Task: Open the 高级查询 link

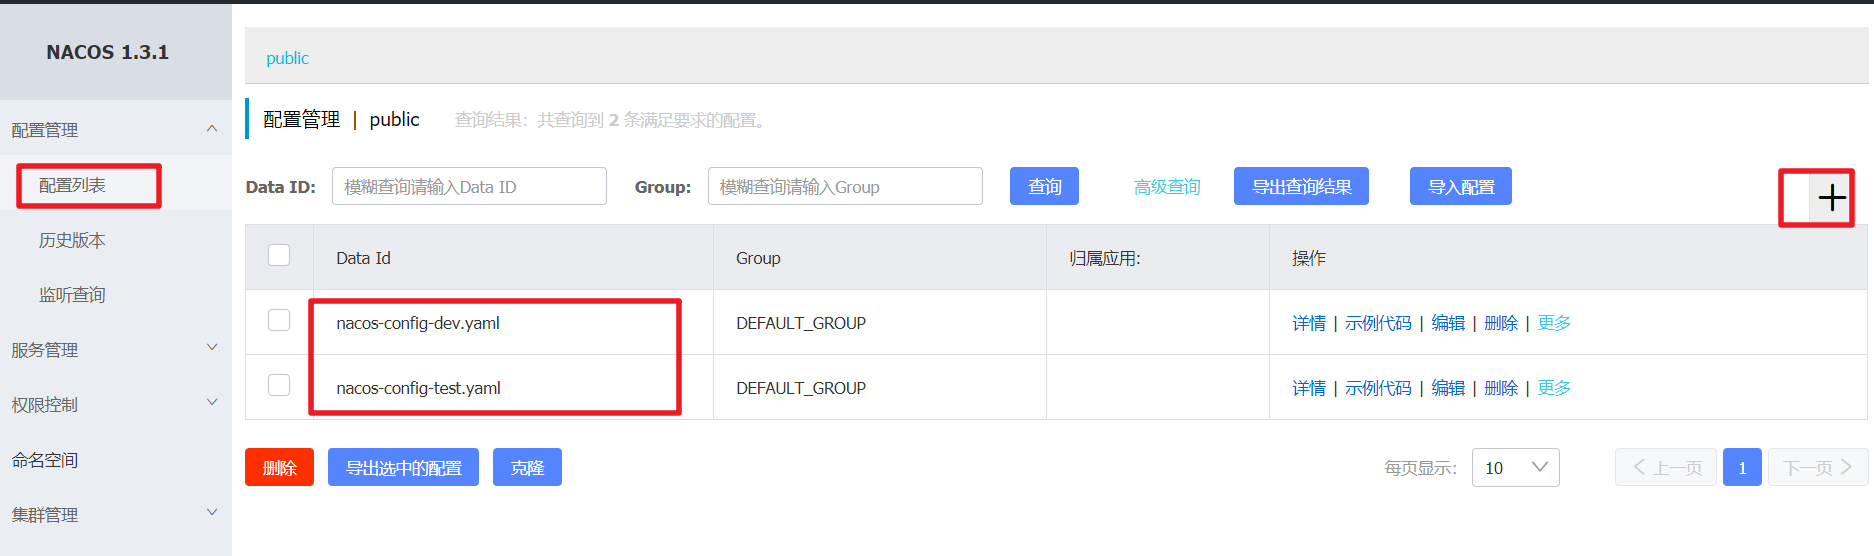Action: [1167, 187]
